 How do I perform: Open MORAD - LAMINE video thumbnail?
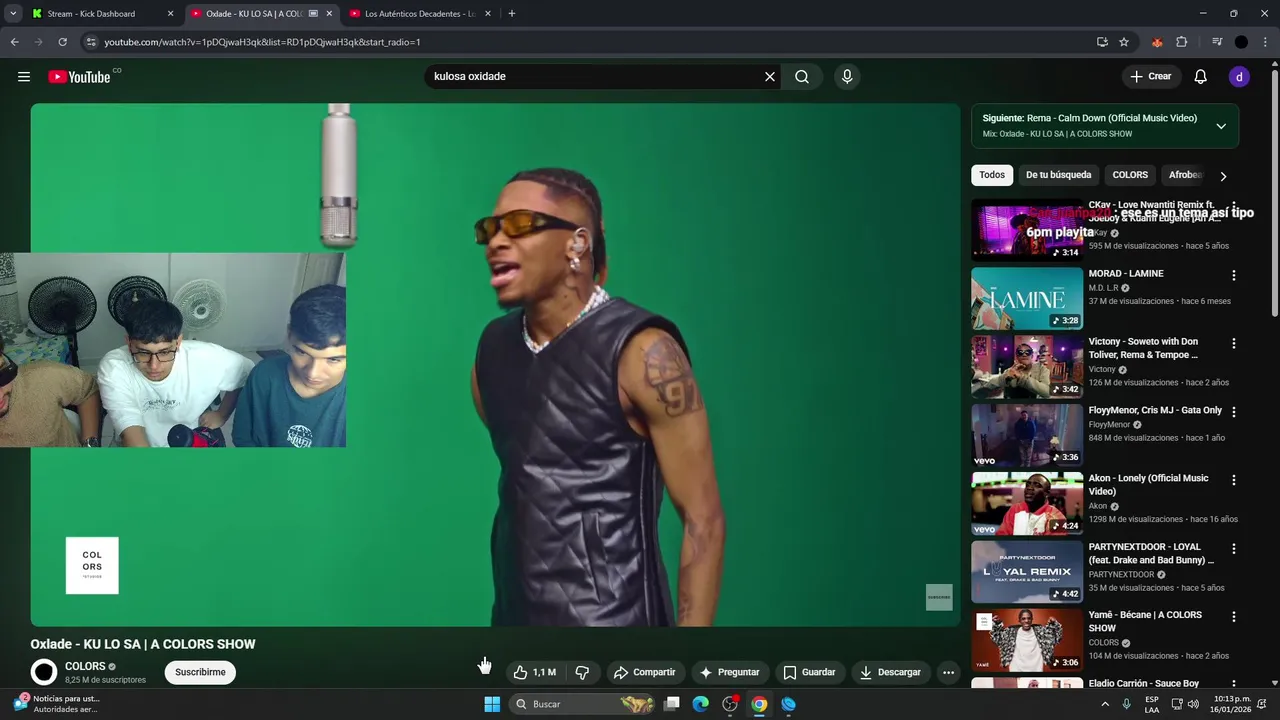pyautogui.click(x=1027, y=298)
